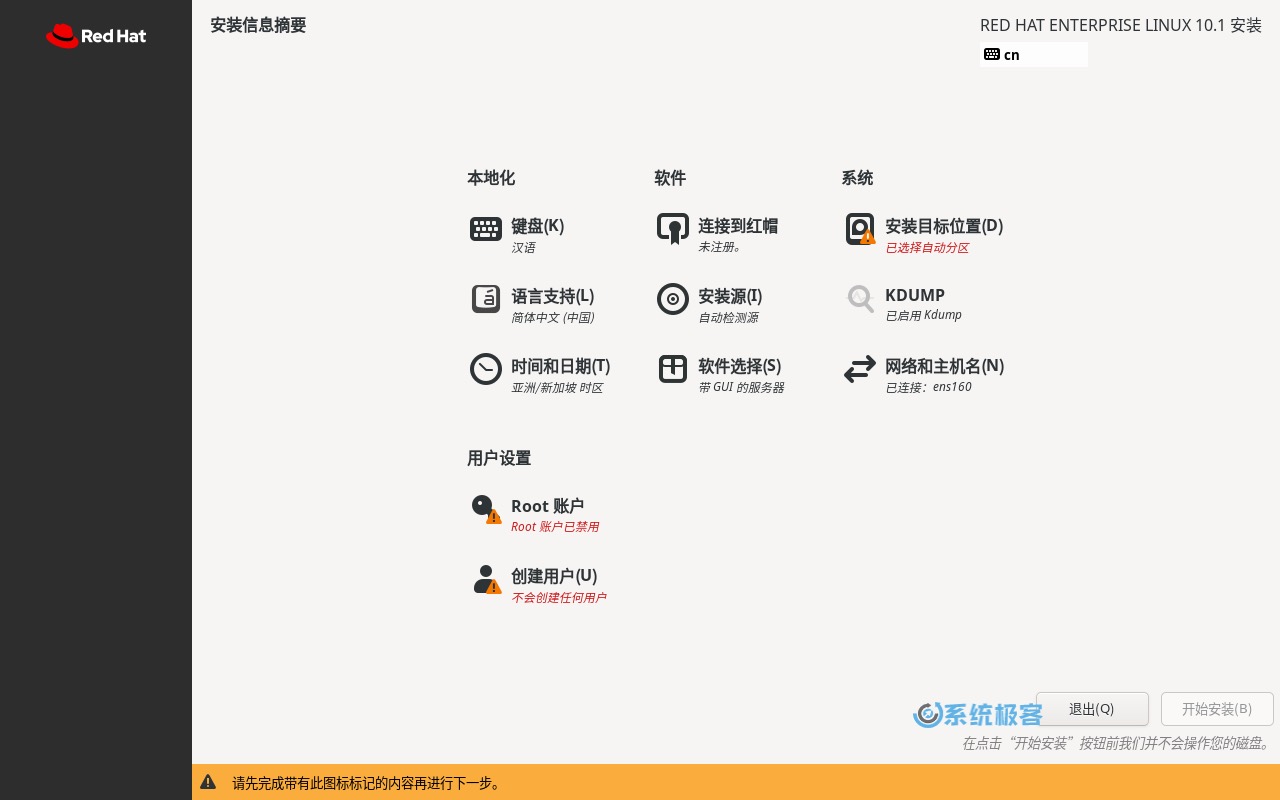Click the KDUMP magnifier icon
Viewport: 1280px width, 800px height.
860,299
